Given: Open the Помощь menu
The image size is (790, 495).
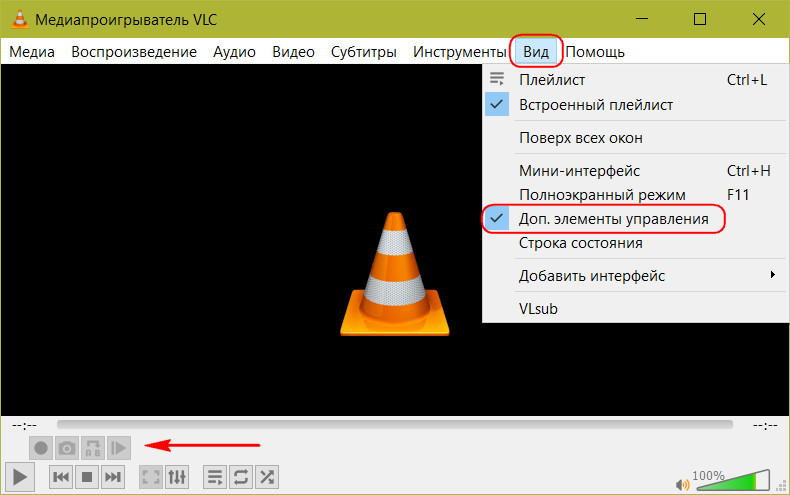Looking at the screenshot, I should click(x=595, y=52).
